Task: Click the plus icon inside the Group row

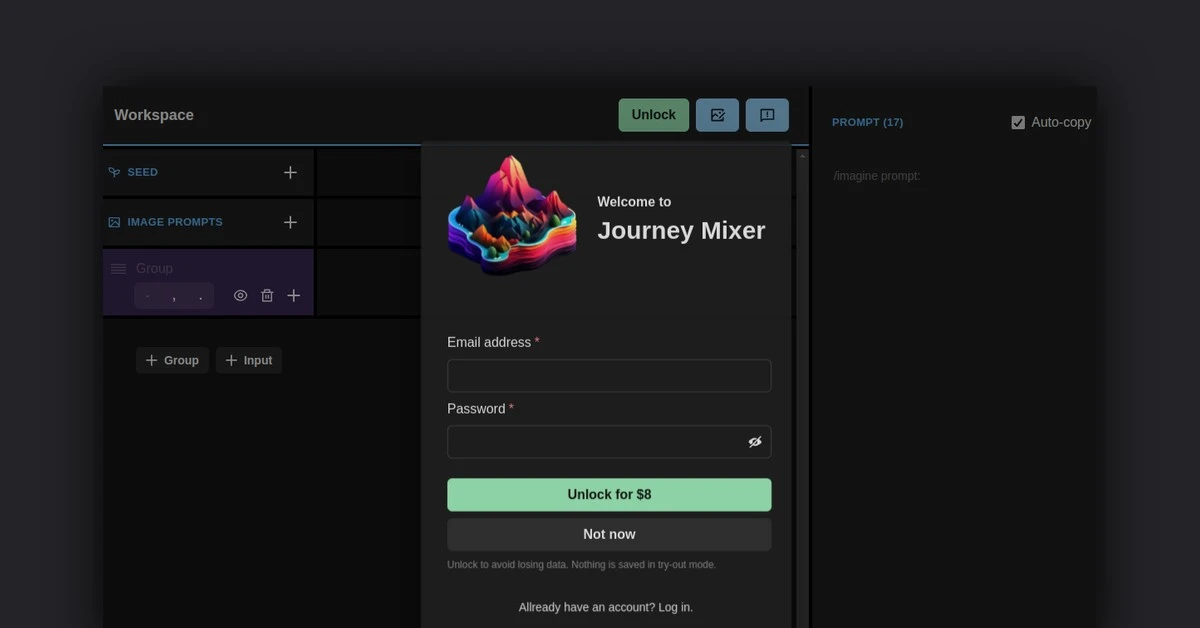Action: 293,295
